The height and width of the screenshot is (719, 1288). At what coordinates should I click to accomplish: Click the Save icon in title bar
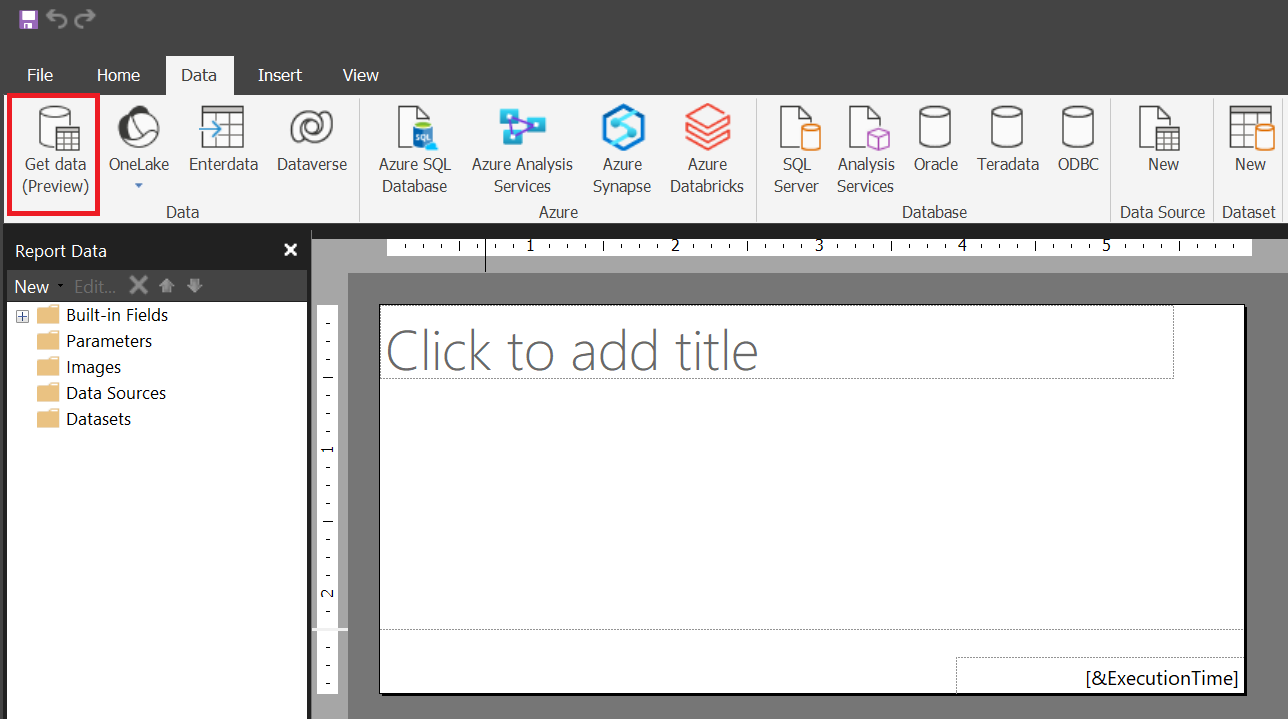tap(28, 19)
